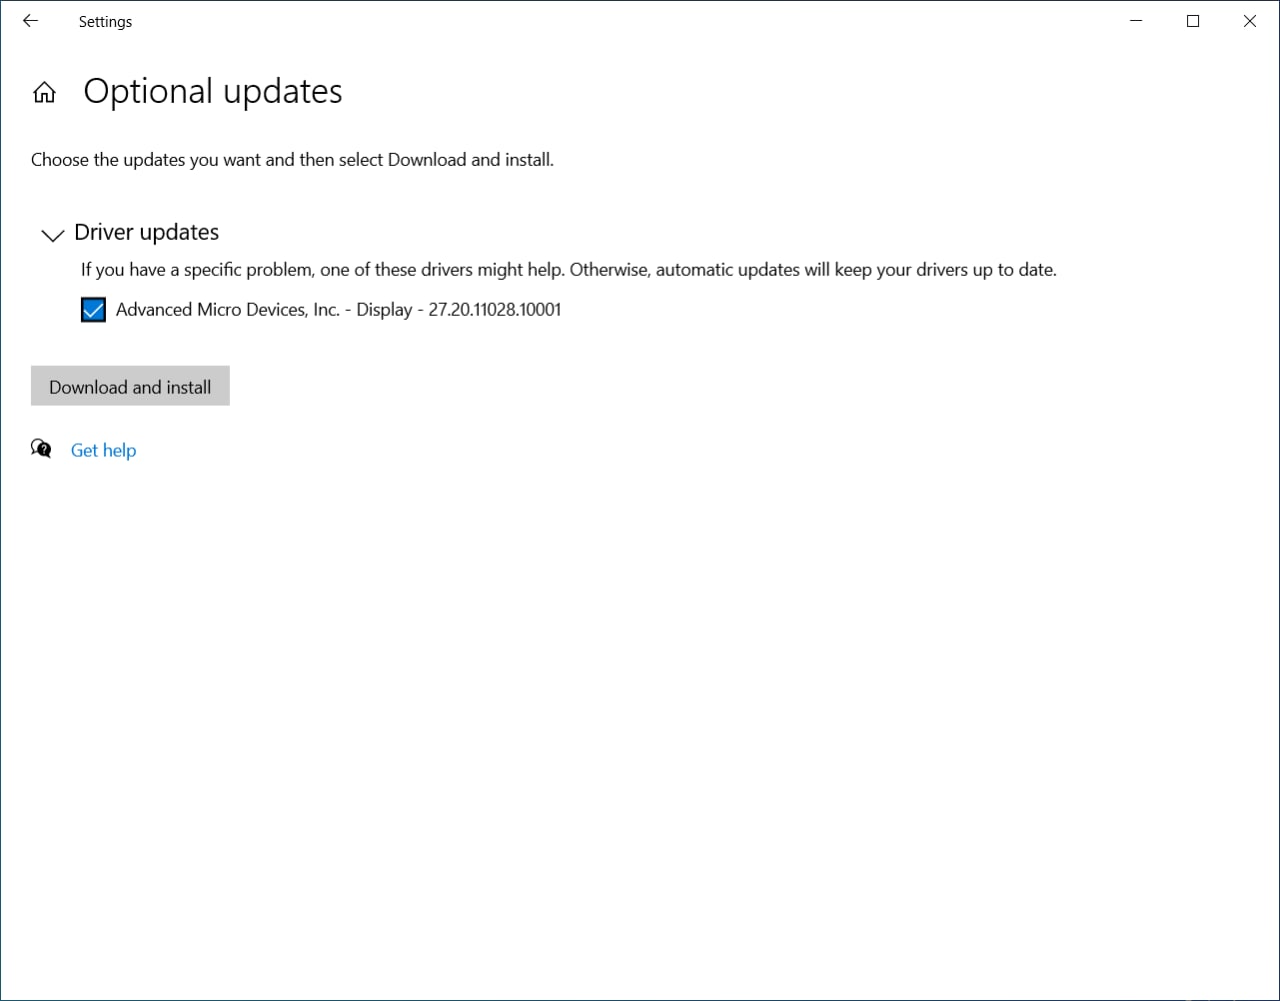Click 'Choose the updates you want' instruction text
The image size is (1280, 1001).
[292, 159]
